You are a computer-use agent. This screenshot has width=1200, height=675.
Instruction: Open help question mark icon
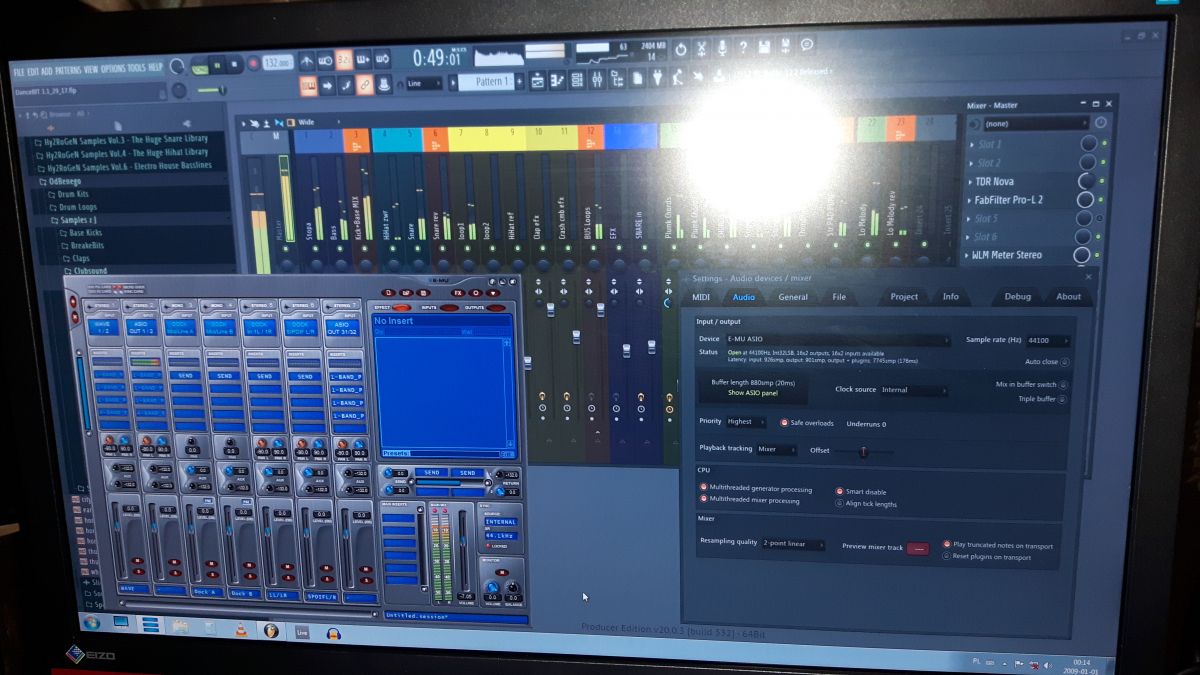point(742,48)
